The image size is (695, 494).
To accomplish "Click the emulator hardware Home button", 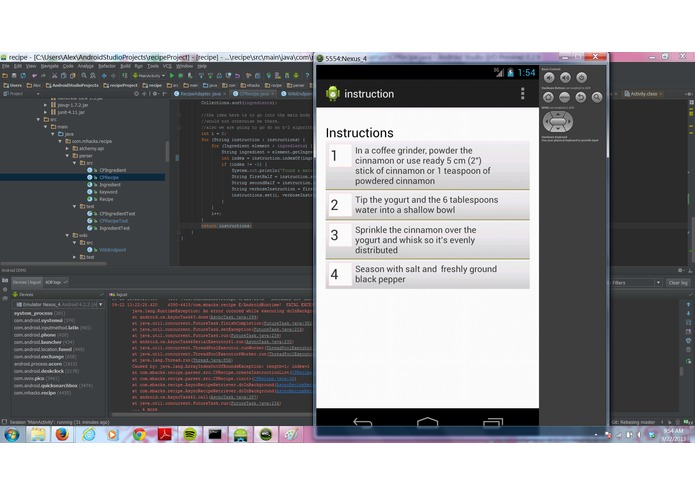I will (548, 97).
